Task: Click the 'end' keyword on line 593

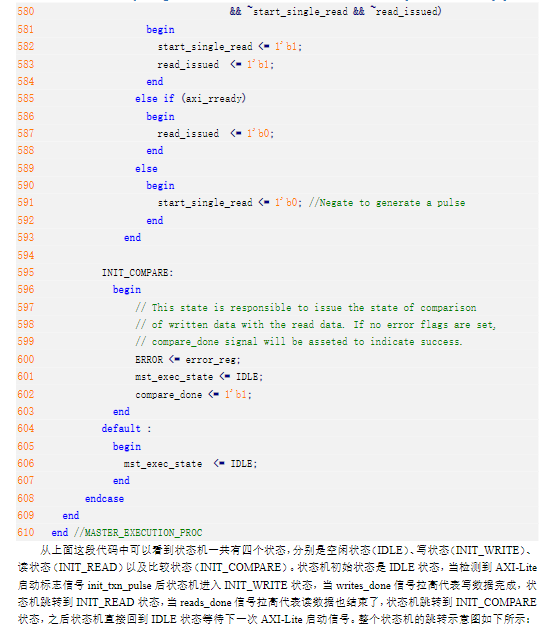Action: coord(132,237)
